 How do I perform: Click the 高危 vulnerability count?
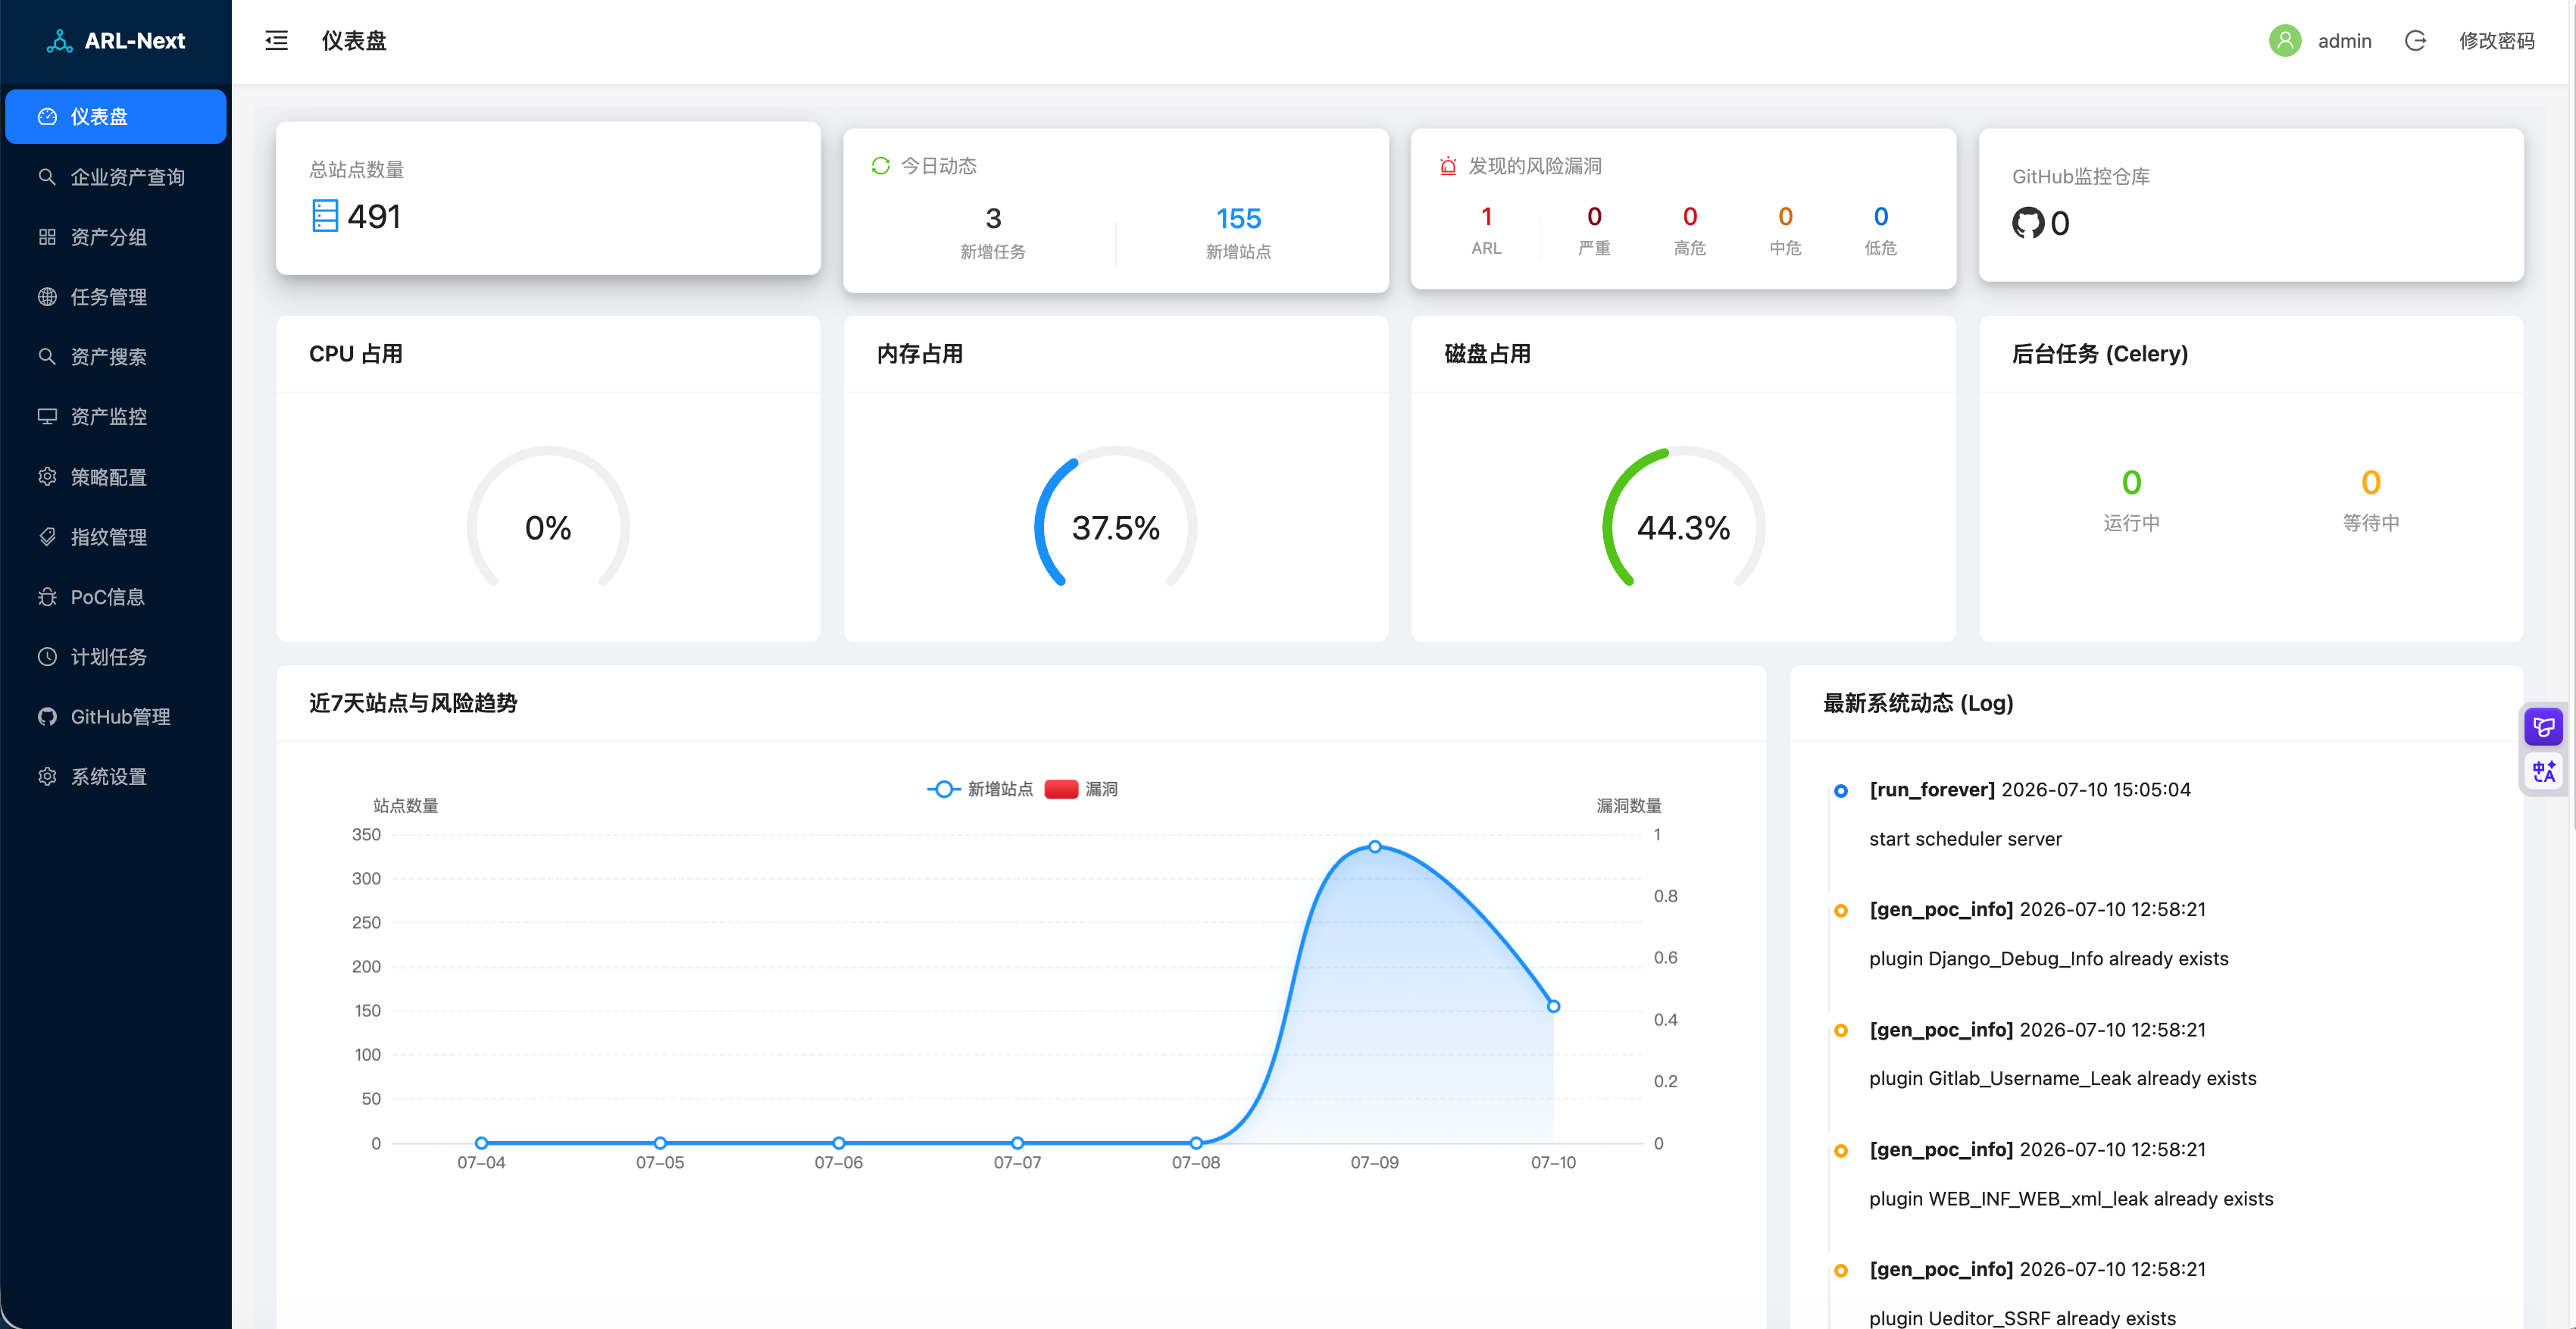pos(1690,216)
